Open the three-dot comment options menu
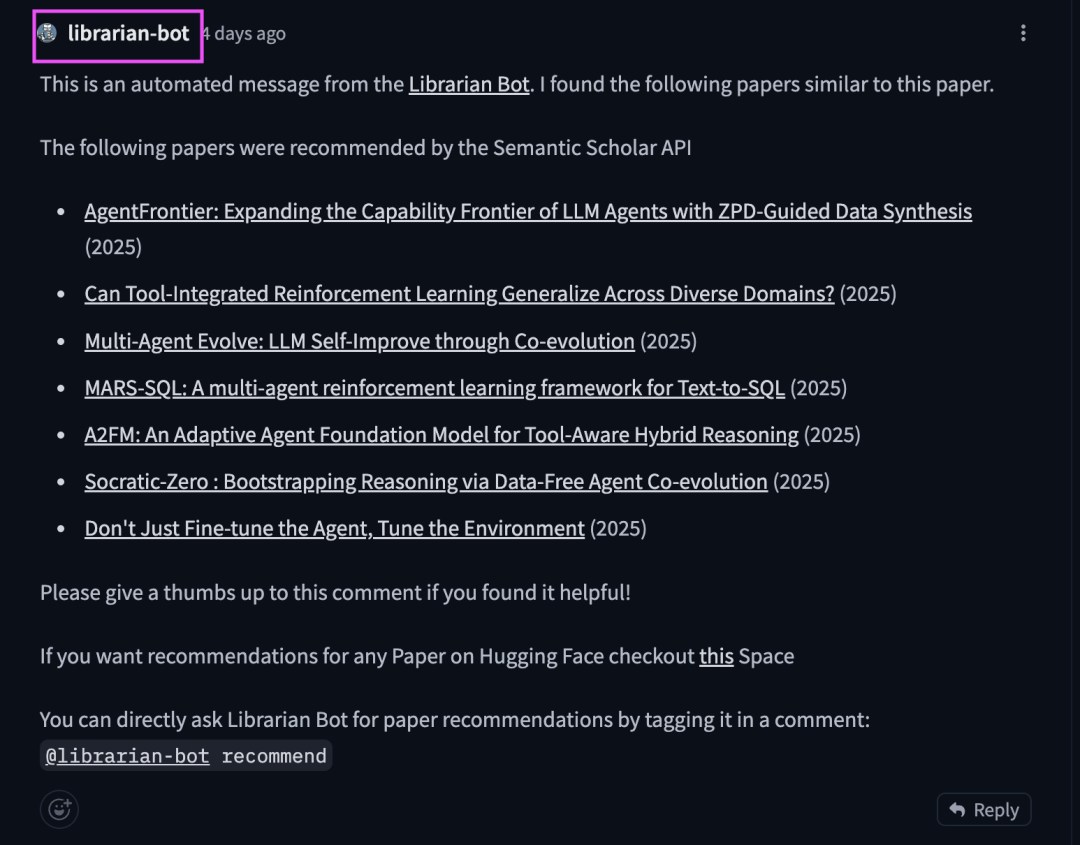This screenshot has height=845, width=1080. coord(1023,33)
